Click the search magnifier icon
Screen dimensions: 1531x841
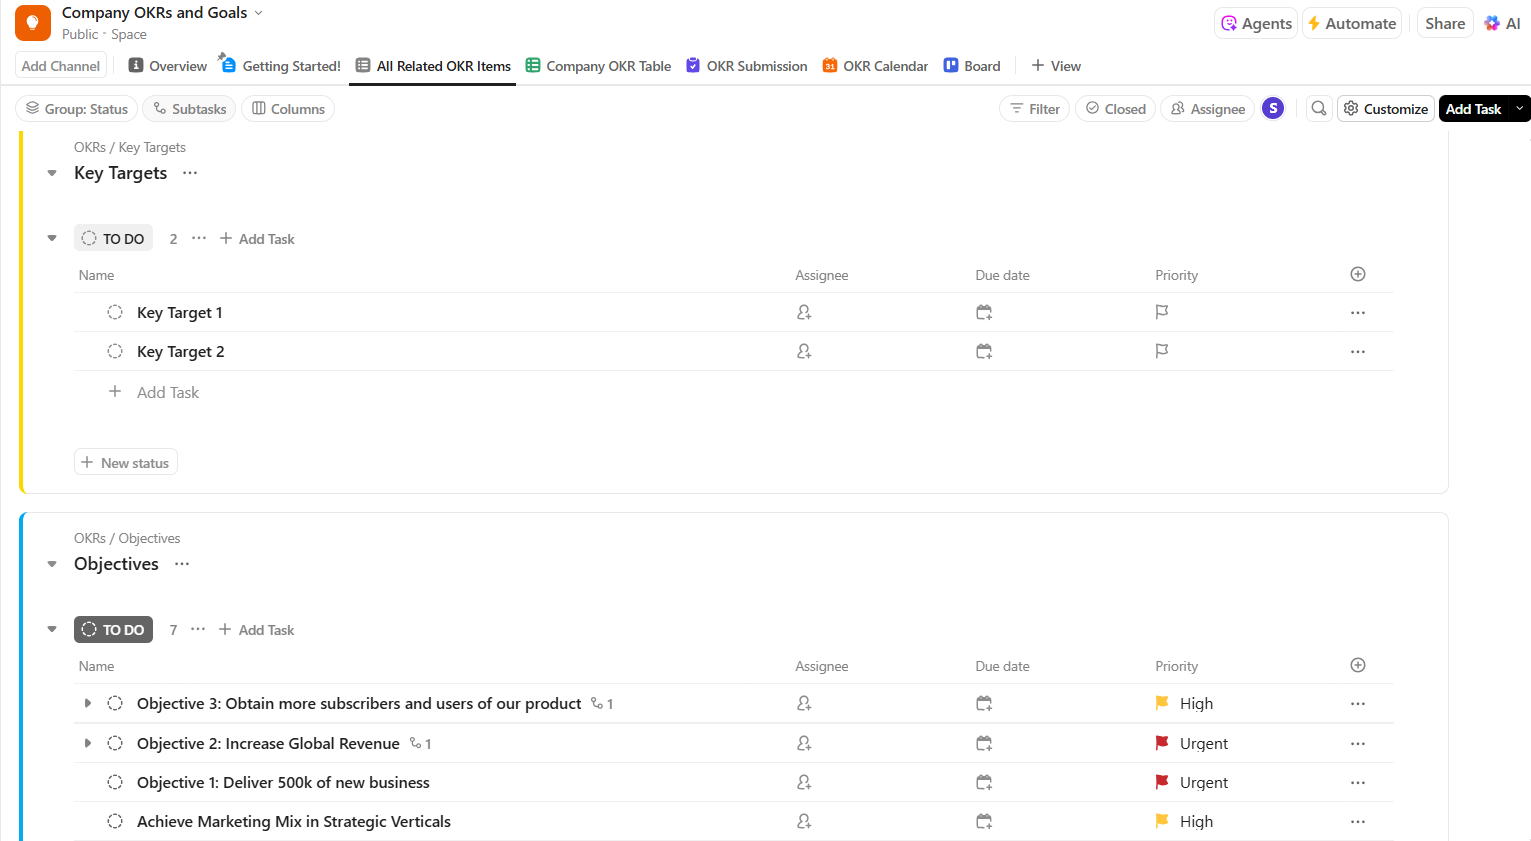tap(1319, 109)
